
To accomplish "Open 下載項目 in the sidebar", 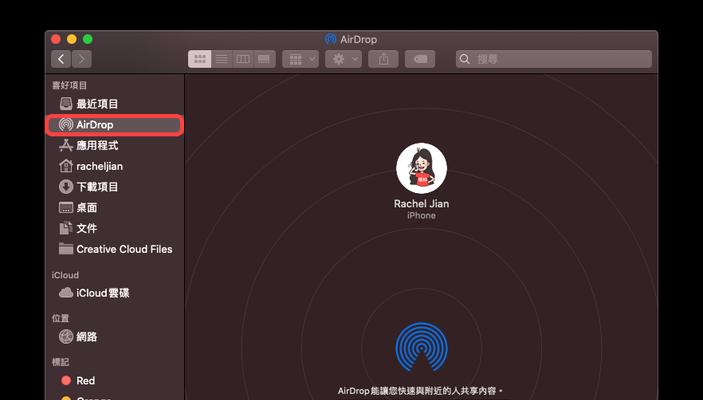I will pyautogui.click(x=115, y=187).
